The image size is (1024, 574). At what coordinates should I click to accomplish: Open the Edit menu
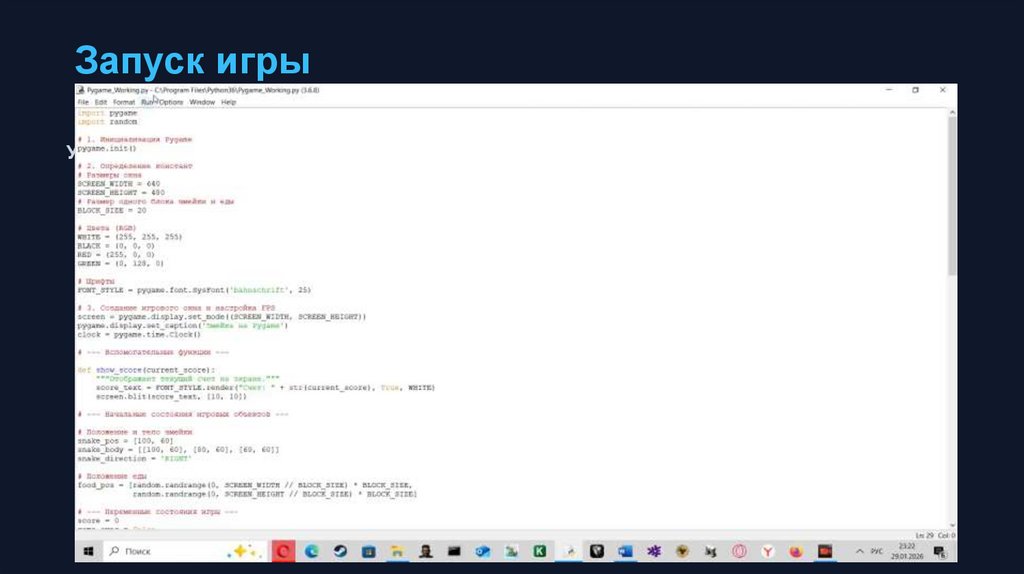click(x=101, y=103)
